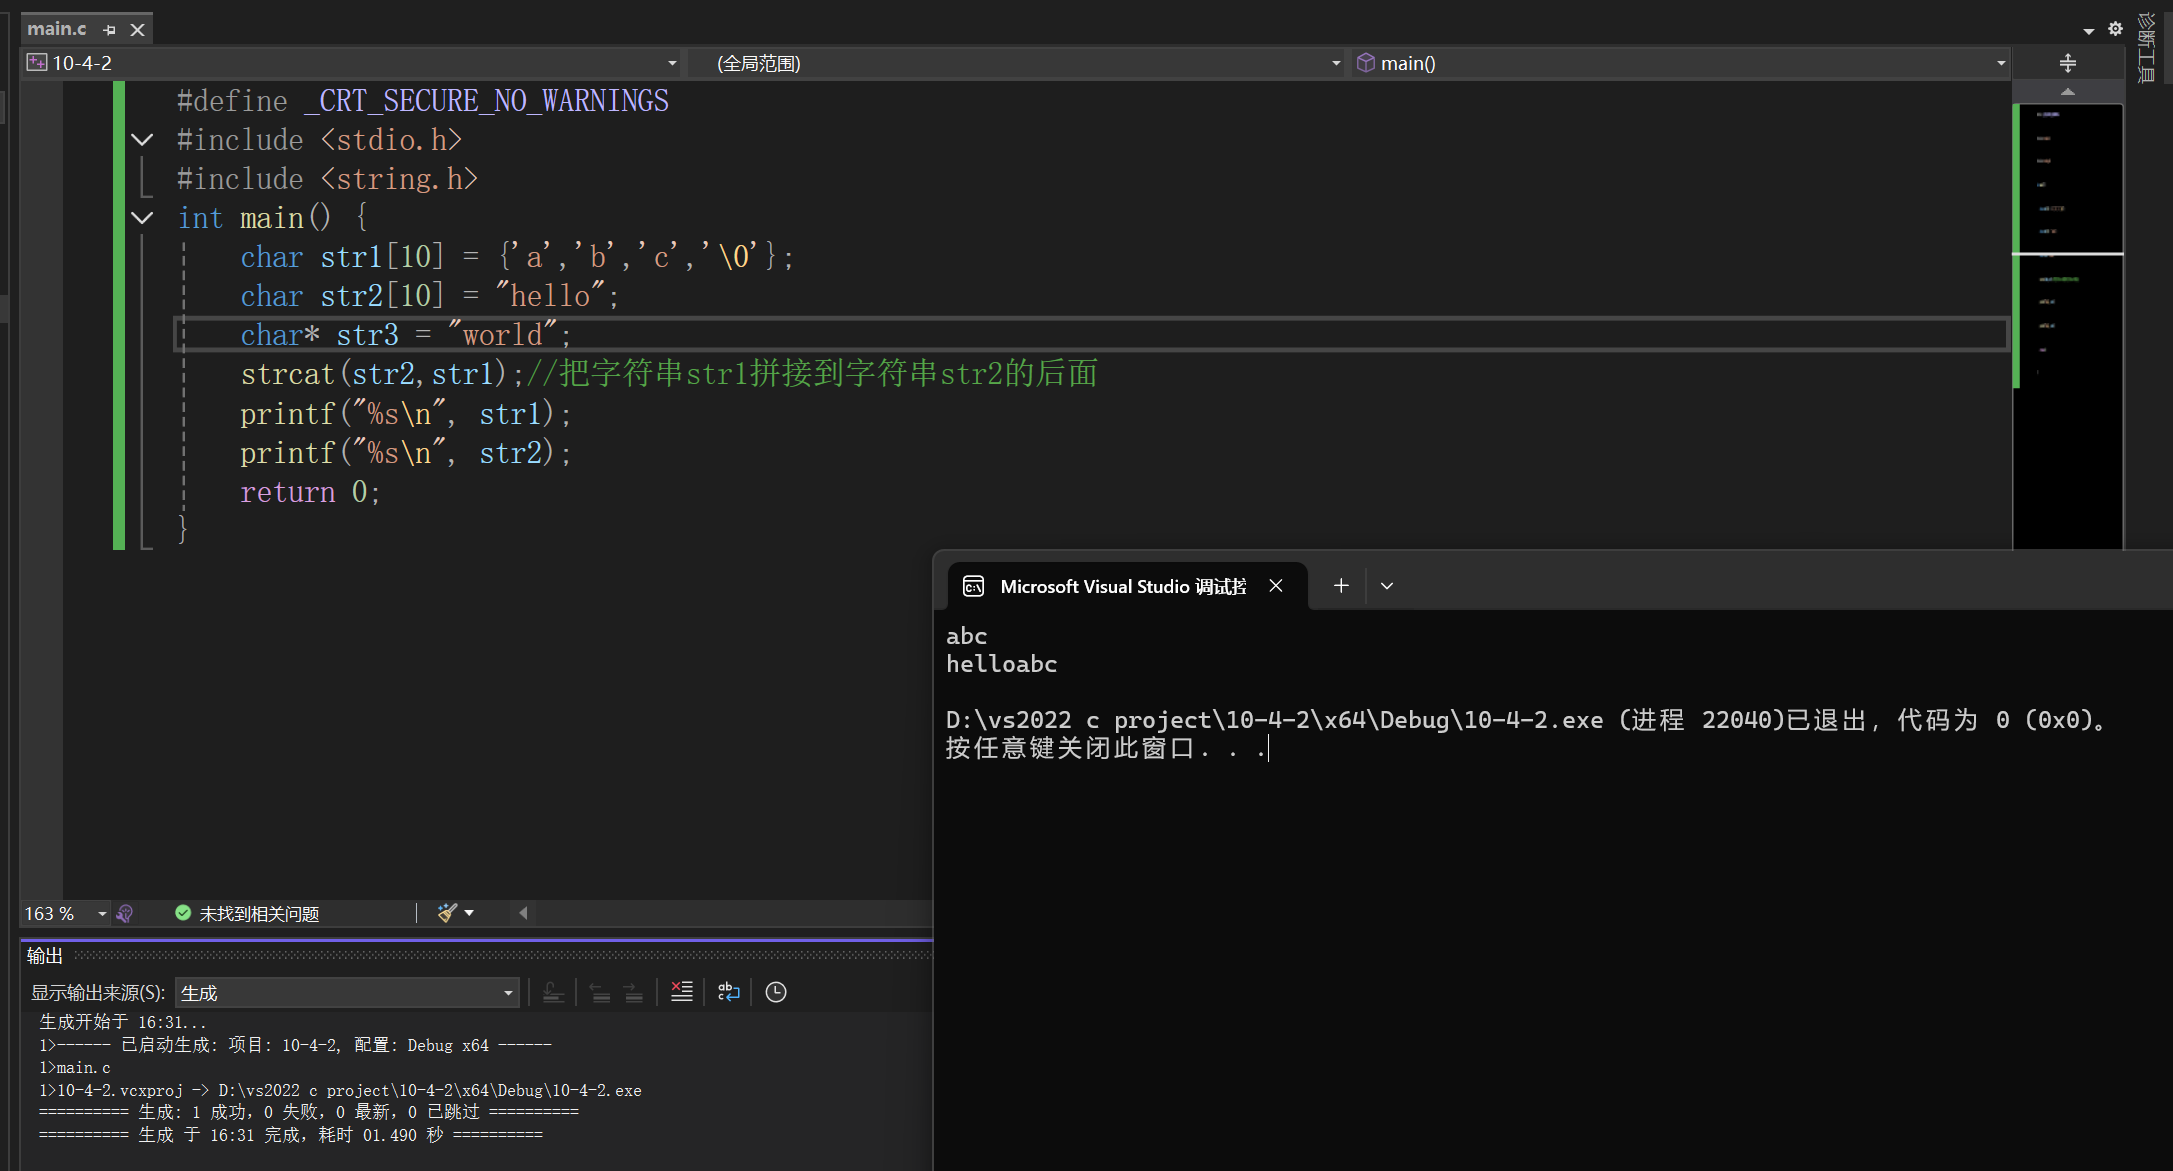Image resolution: width=2173 pixels, height=1171 pixels.
Task: Select the Microsoft Visual Studio debug console tab
Action: [1122, 586]
